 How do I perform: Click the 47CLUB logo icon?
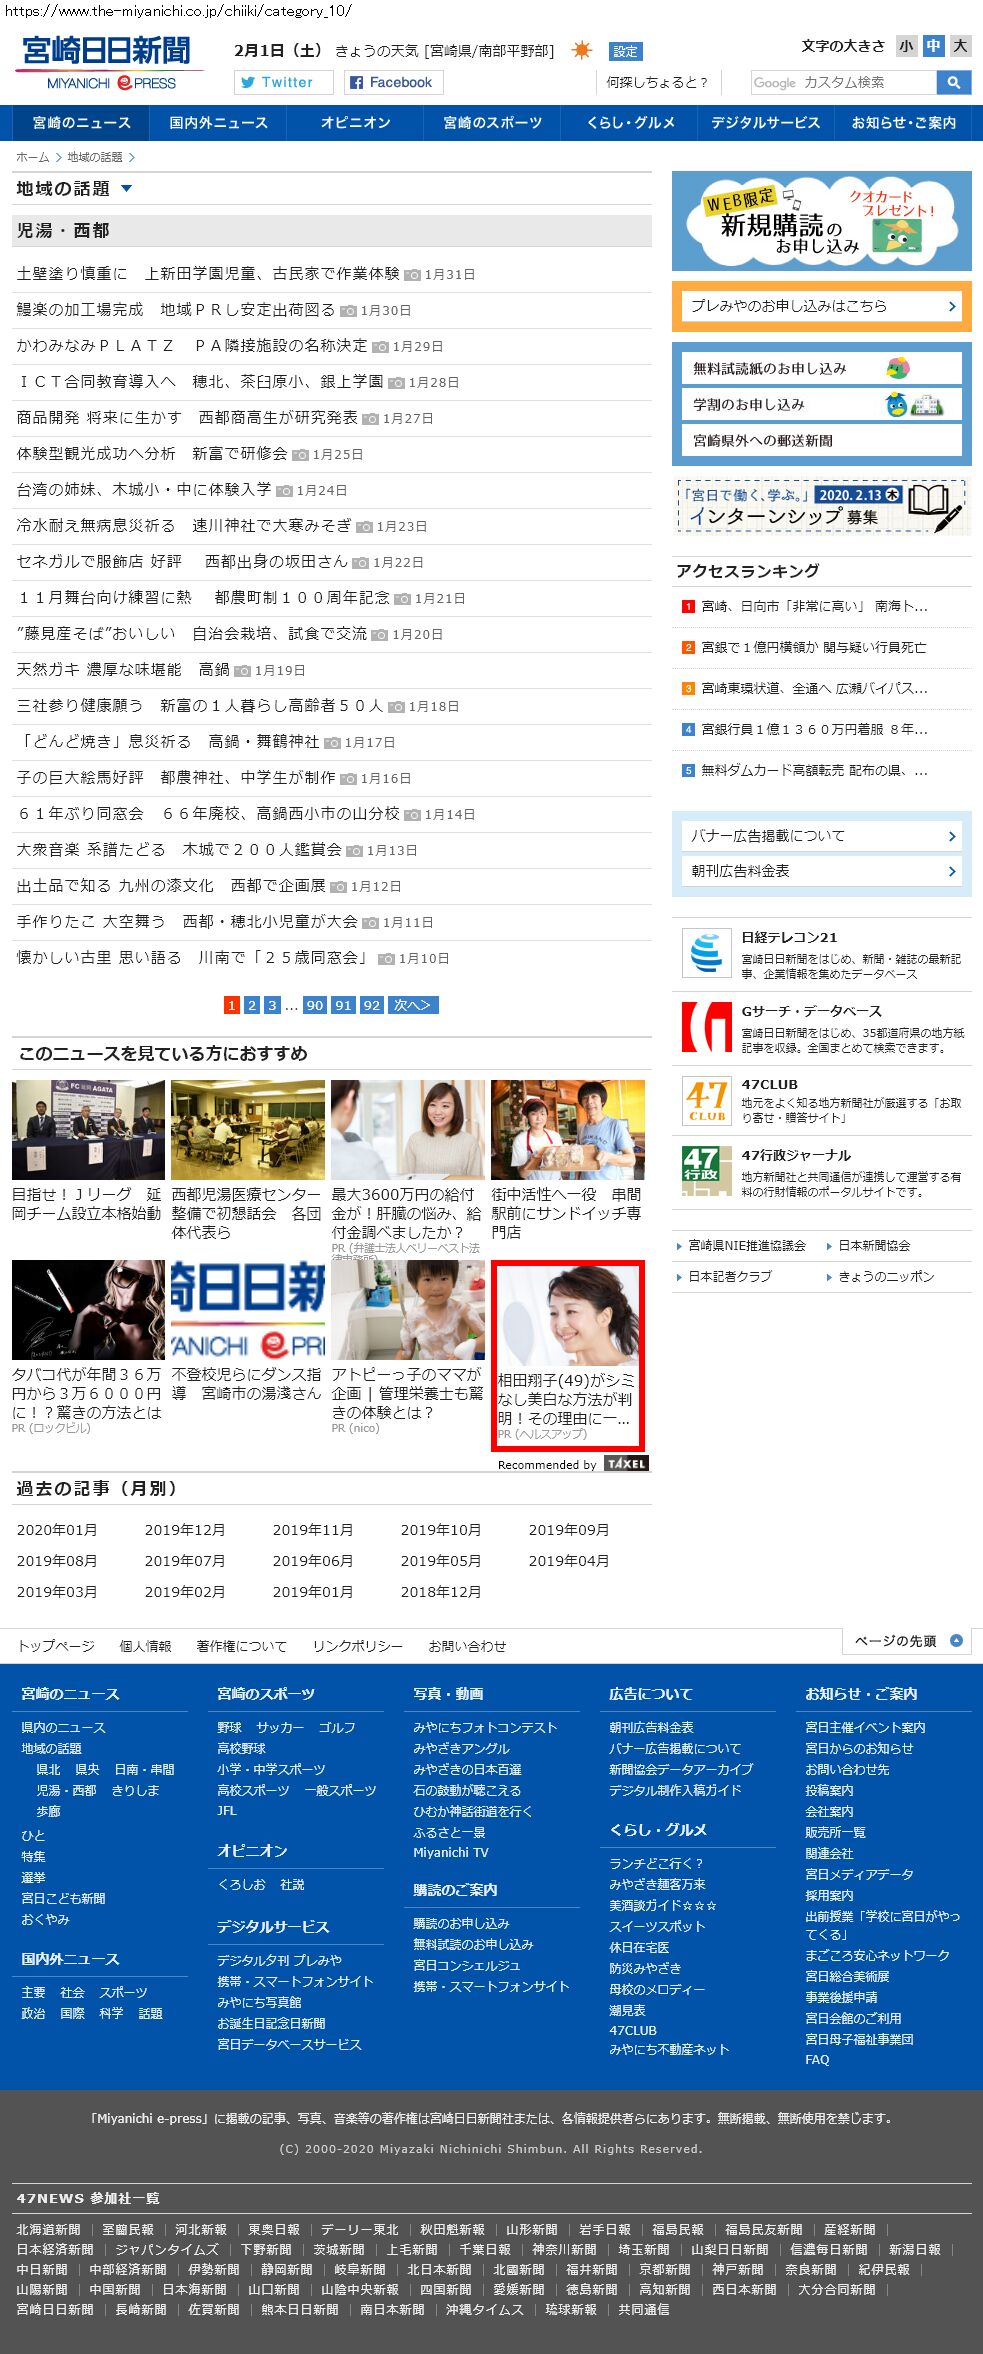coord(706,1100)
